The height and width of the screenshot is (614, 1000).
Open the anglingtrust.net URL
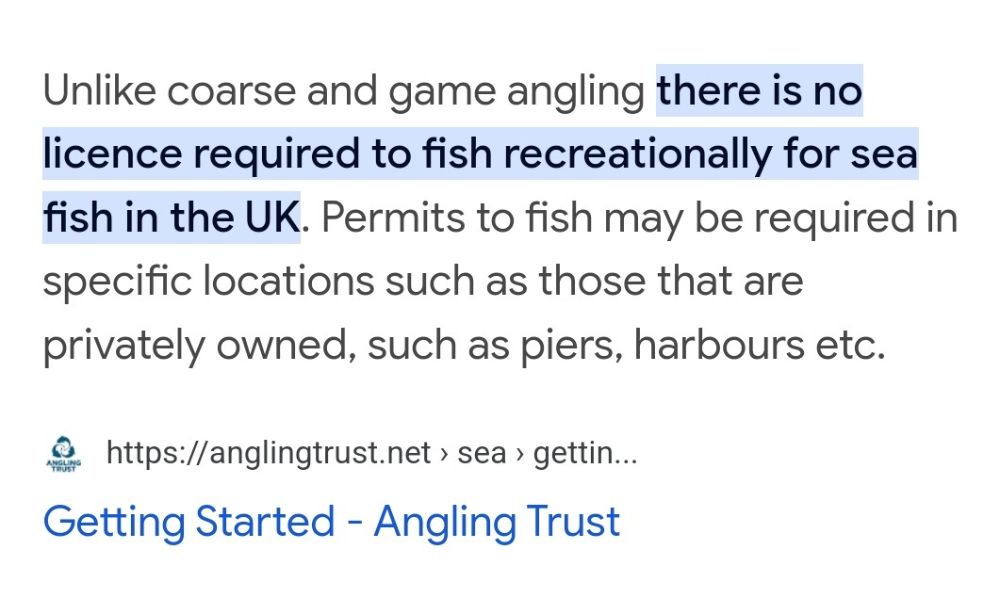[x=268, y=453]
